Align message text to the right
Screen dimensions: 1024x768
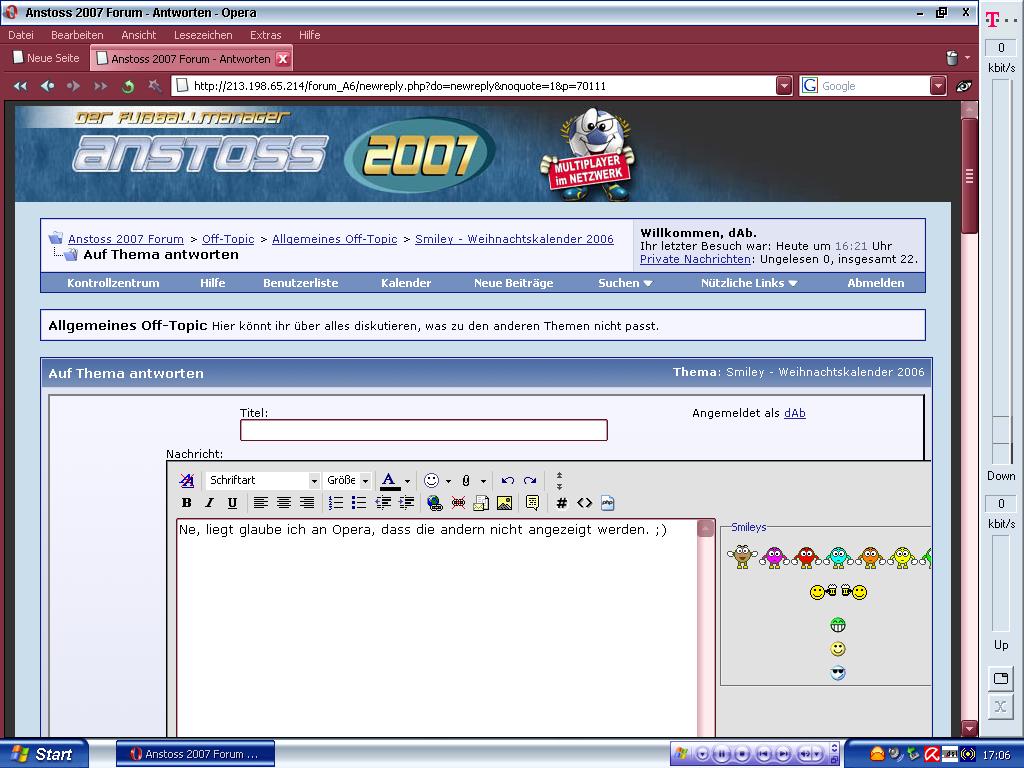click(x=306, y=503)
